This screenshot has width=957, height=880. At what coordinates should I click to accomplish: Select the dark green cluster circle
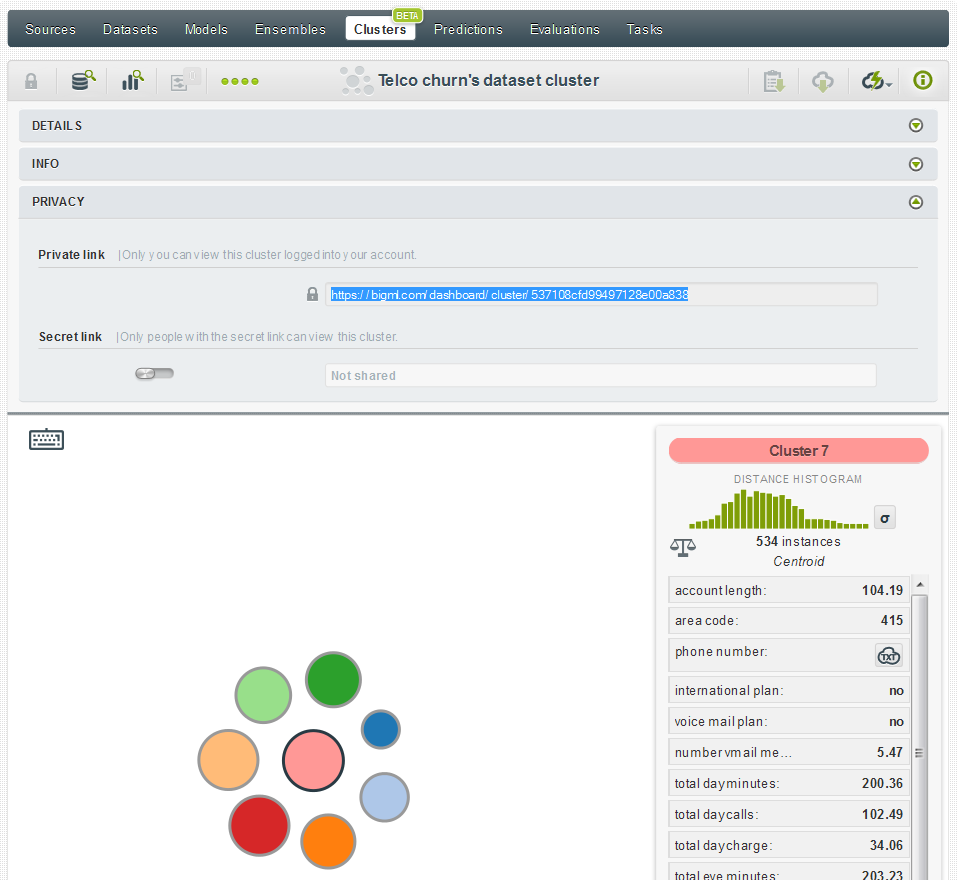[x=332, y=680]
